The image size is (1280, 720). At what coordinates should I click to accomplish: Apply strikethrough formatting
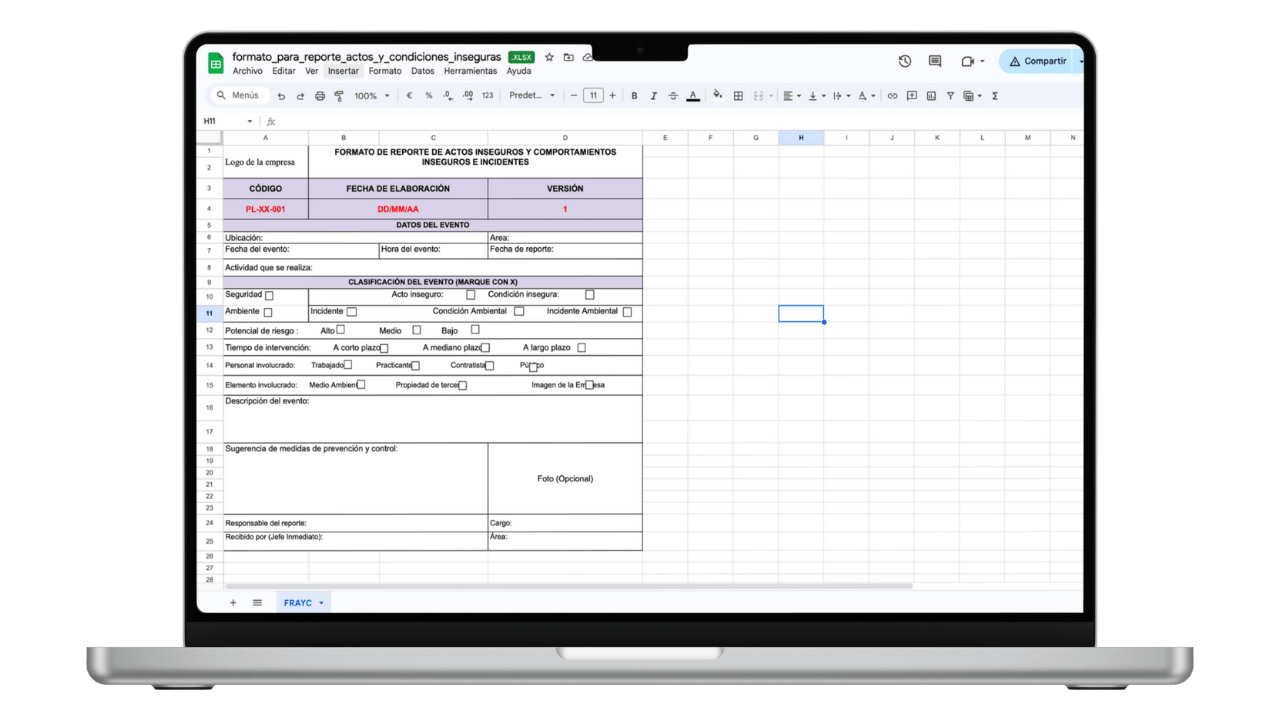click(x=672, y=95)
